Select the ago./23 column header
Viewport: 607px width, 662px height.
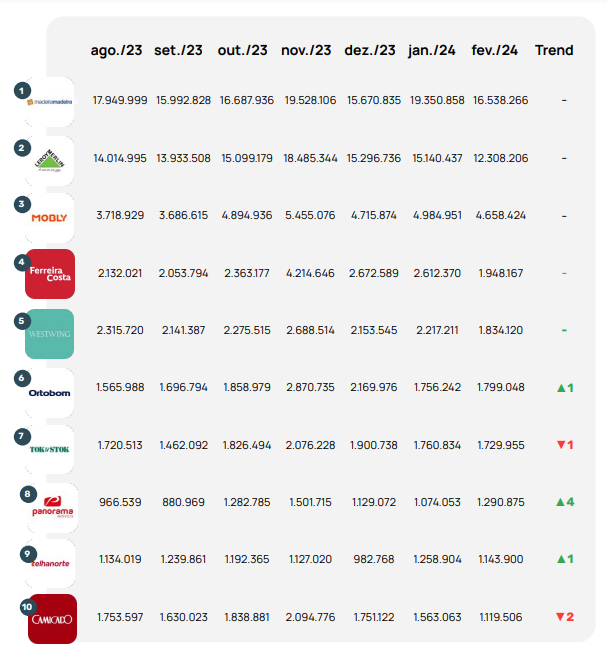click(115, 50)
